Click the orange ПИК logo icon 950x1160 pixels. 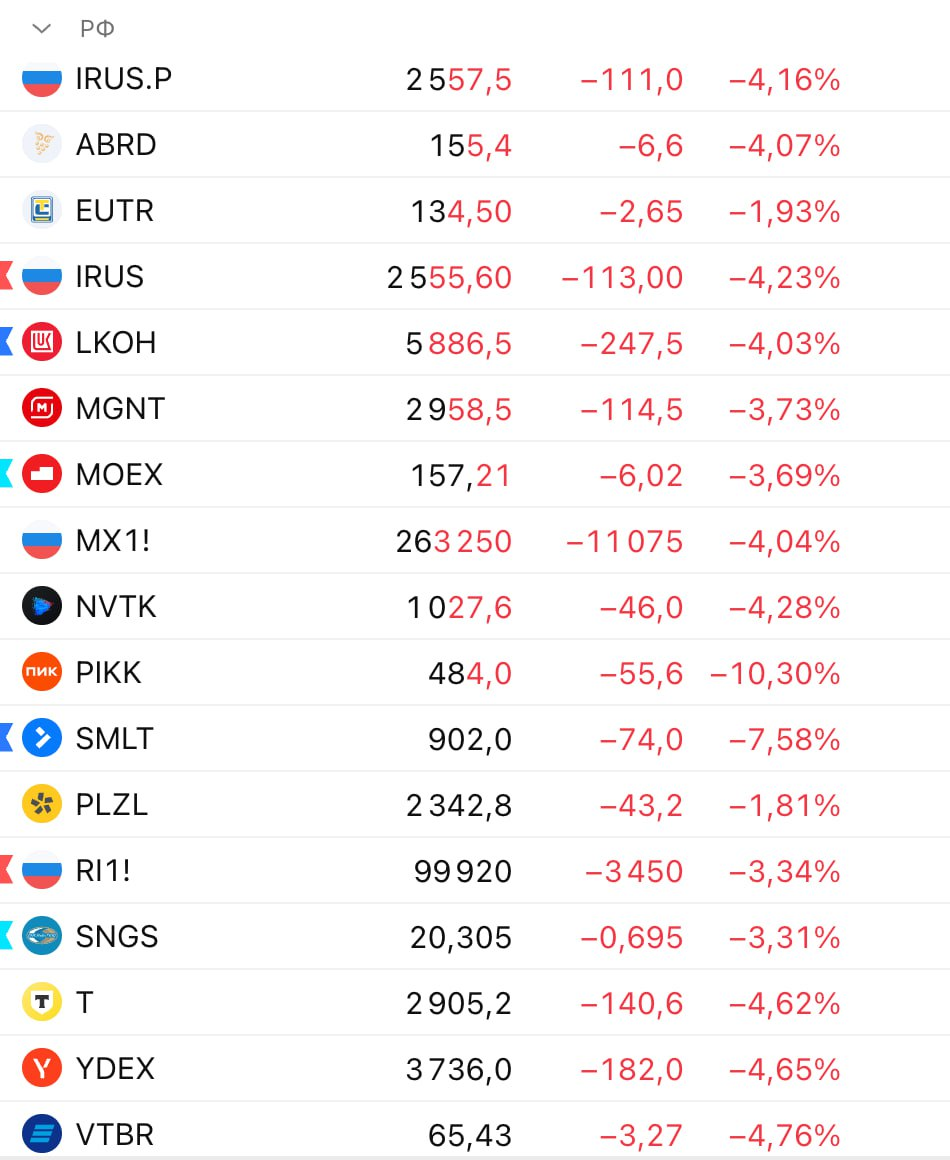point(42,673)
